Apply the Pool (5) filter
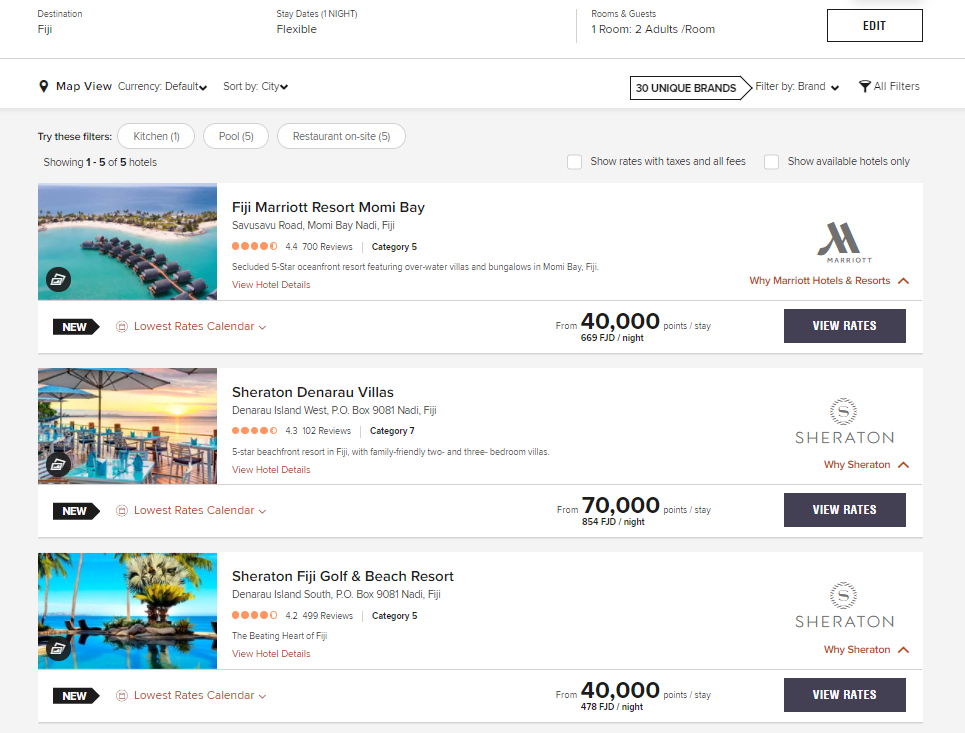965x733 pixels. tap(235, 135)
